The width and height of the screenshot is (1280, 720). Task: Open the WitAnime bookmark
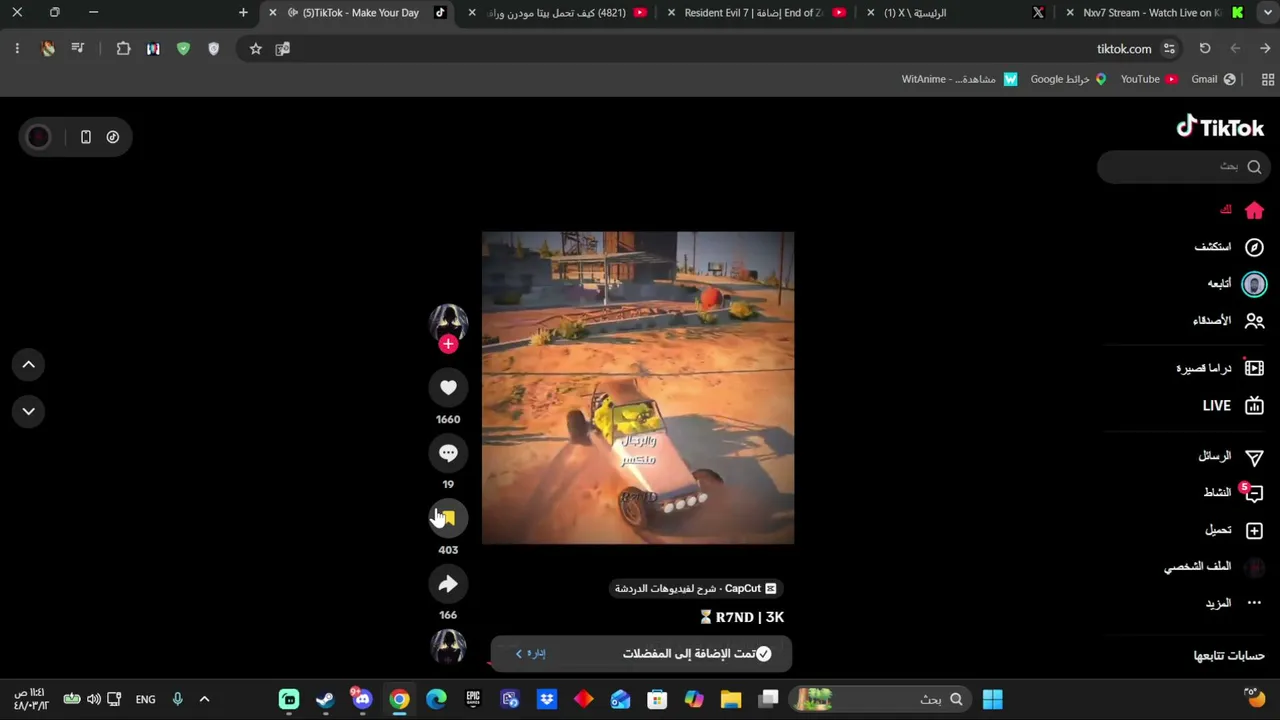tap(959, 80)
